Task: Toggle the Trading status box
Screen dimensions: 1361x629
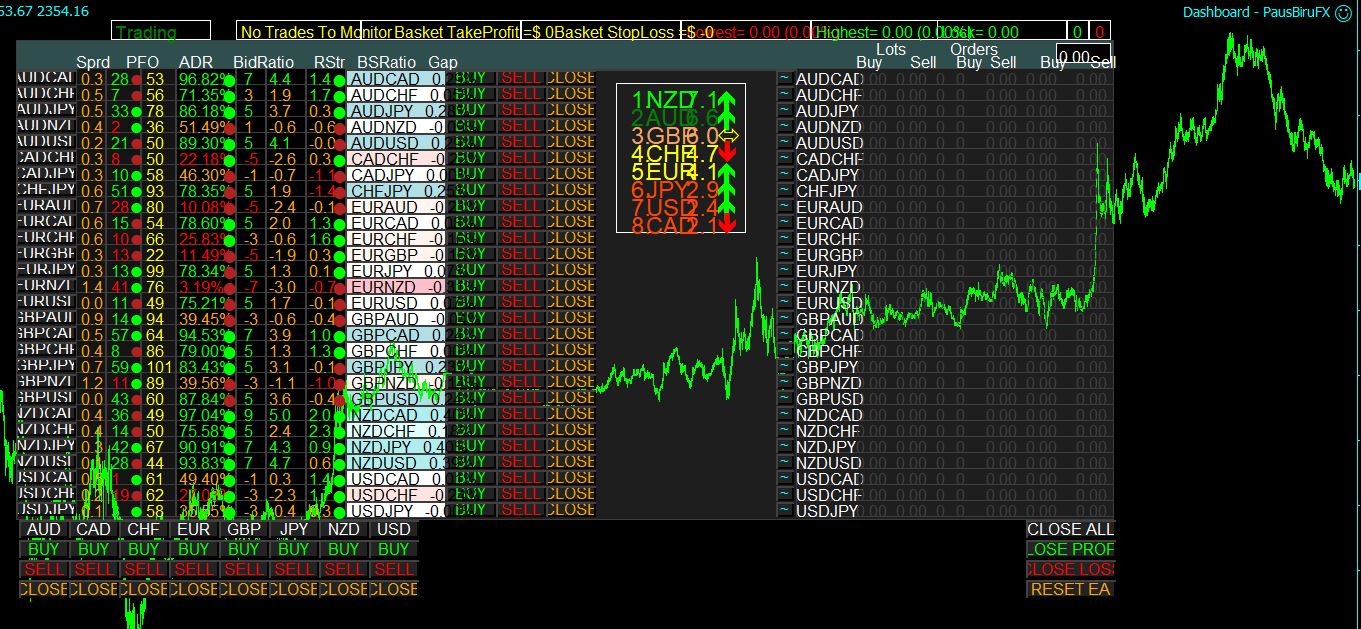Action: pos(160,33)
